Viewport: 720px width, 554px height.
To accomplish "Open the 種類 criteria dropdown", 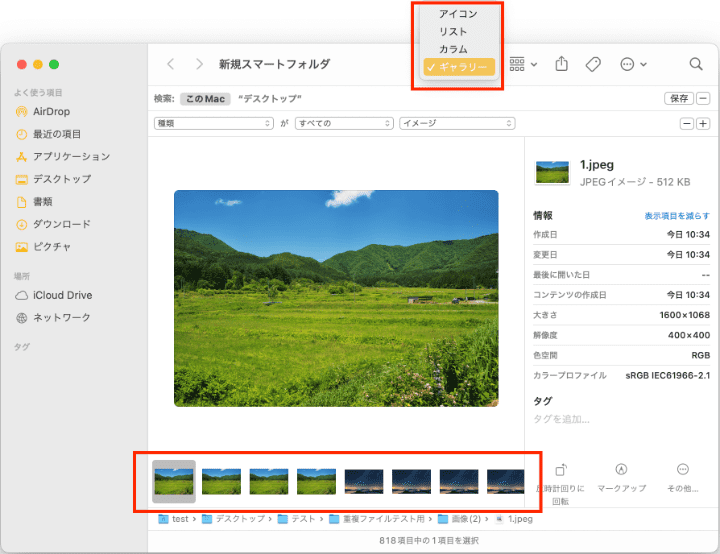I will coord(214,124).
